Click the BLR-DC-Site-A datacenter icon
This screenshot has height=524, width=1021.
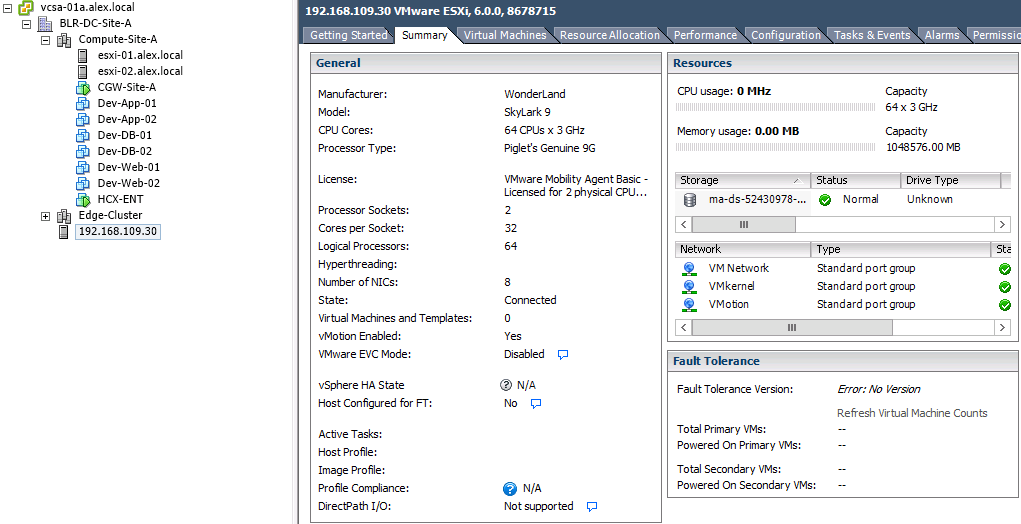[45, 23]
